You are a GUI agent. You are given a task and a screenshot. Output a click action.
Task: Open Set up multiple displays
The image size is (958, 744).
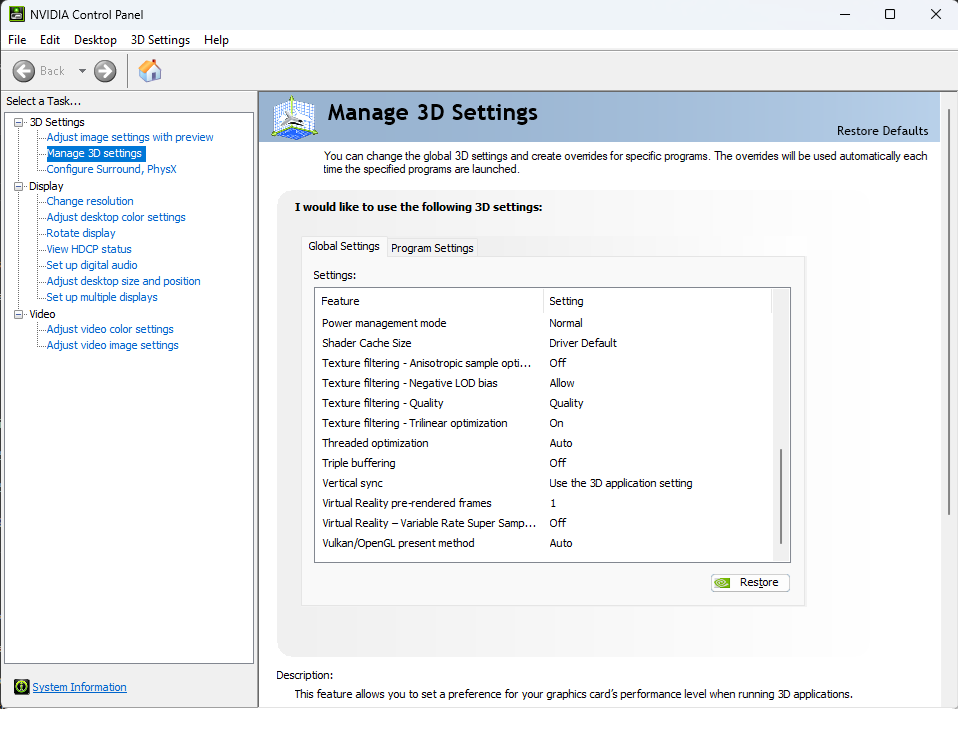pos(102,297)
